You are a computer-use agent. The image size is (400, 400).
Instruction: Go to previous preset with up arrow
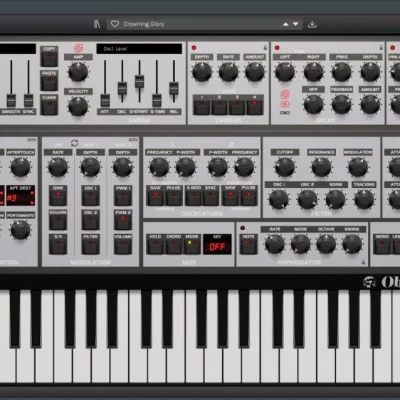pyautogui.click(x=286, y=24)
